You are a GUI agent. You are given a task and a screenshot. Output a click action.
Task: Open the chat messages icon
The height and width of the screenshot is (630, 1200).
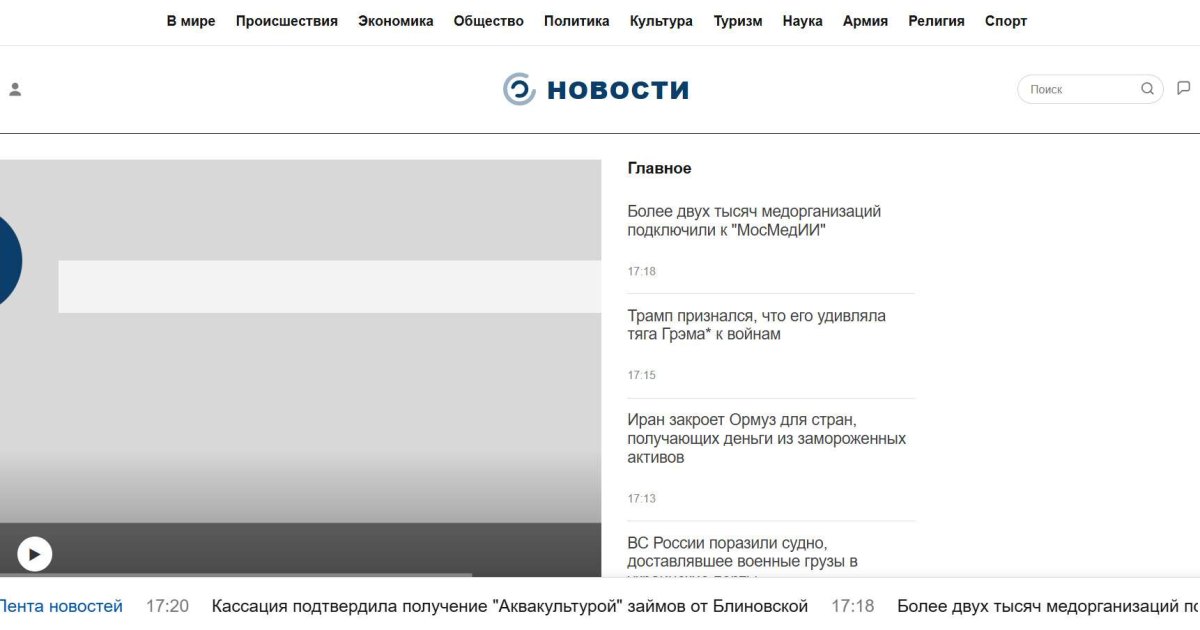1184,88
